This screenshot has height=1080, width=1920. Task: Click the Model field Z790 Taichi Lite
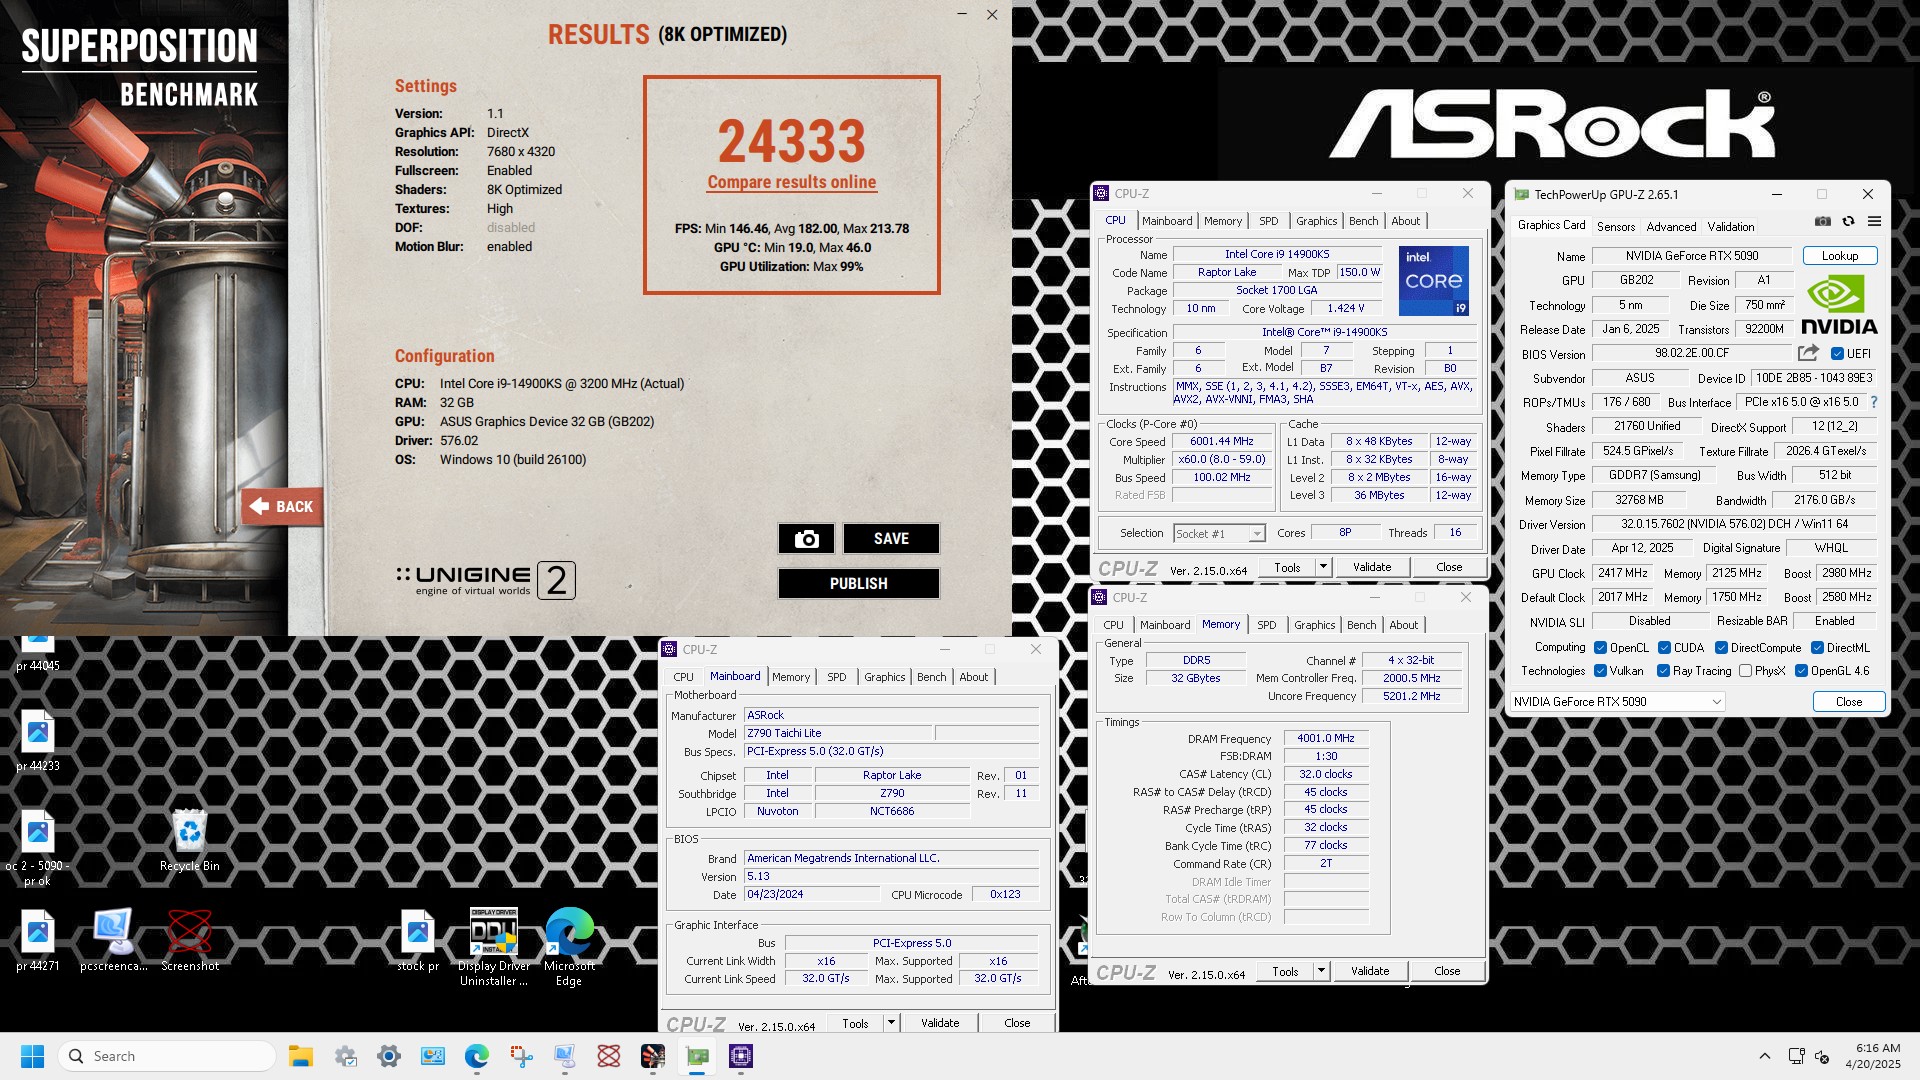pyautogui.click(x=838, y=733)
